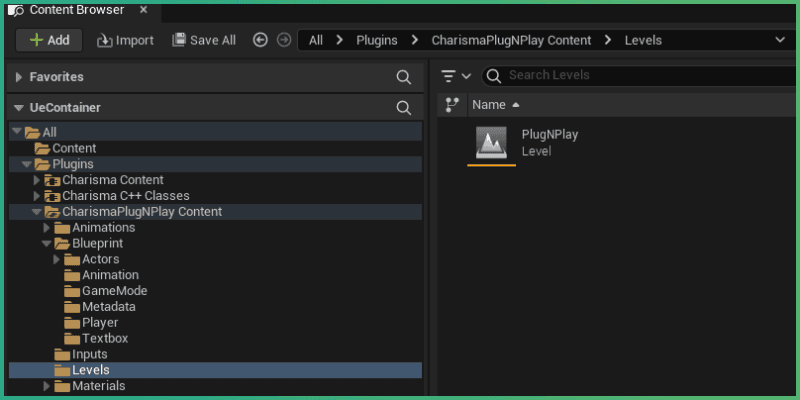Expand the Favorites section

click(19, 78)
